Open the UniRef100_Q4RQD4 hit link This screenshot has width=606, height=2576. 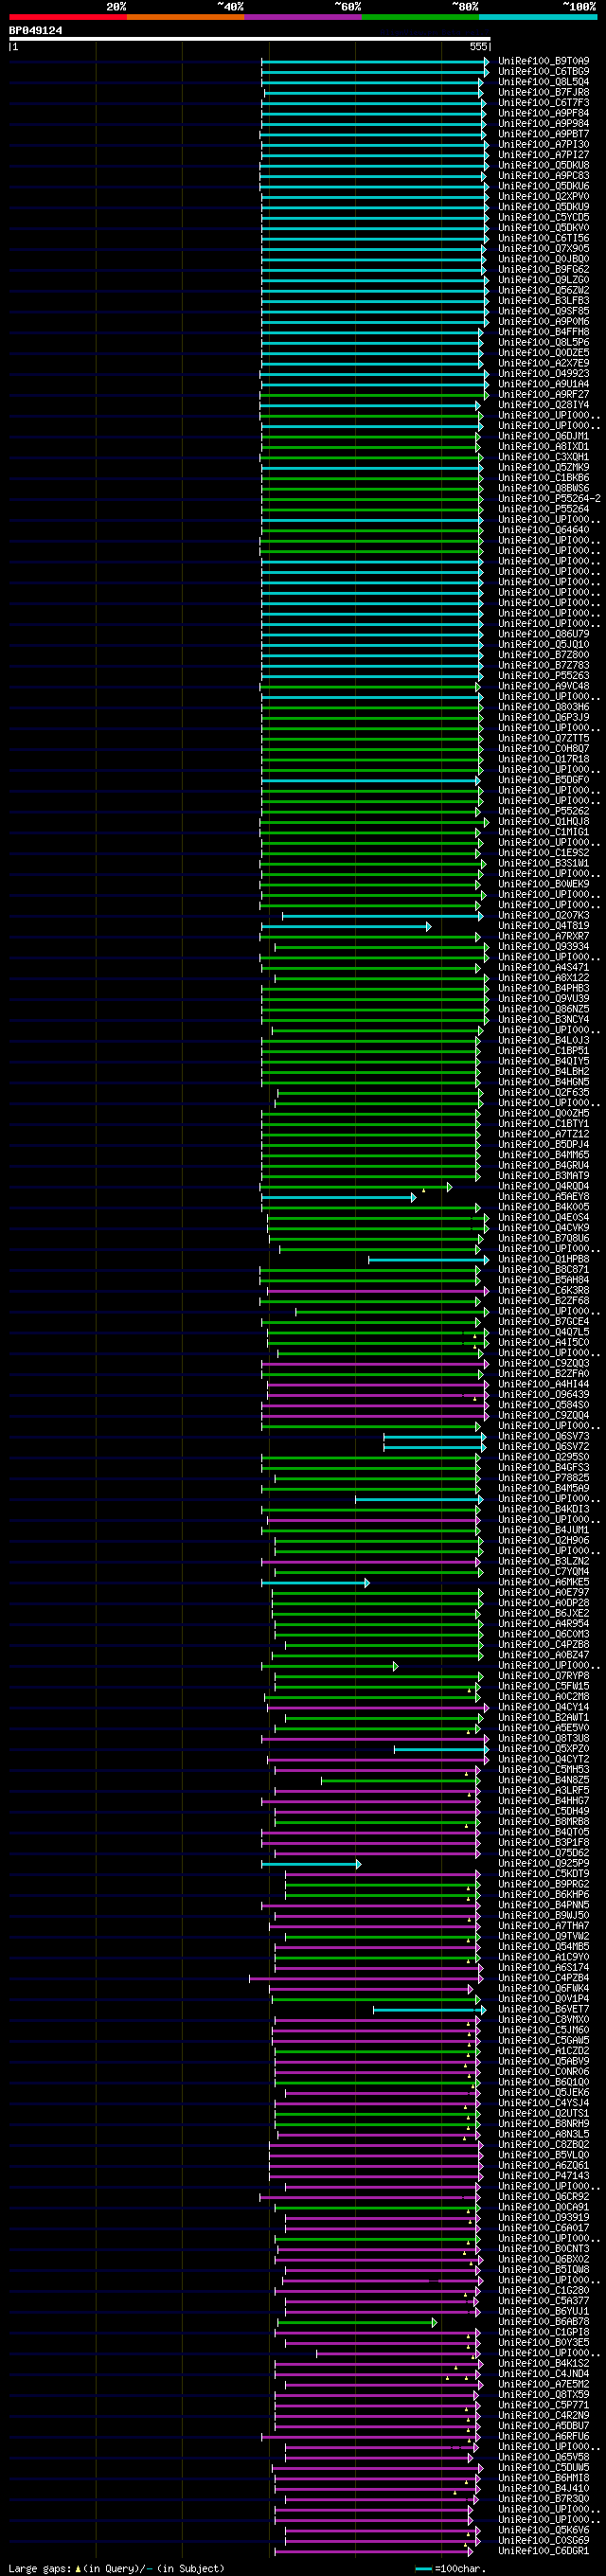coord(544,1187)
